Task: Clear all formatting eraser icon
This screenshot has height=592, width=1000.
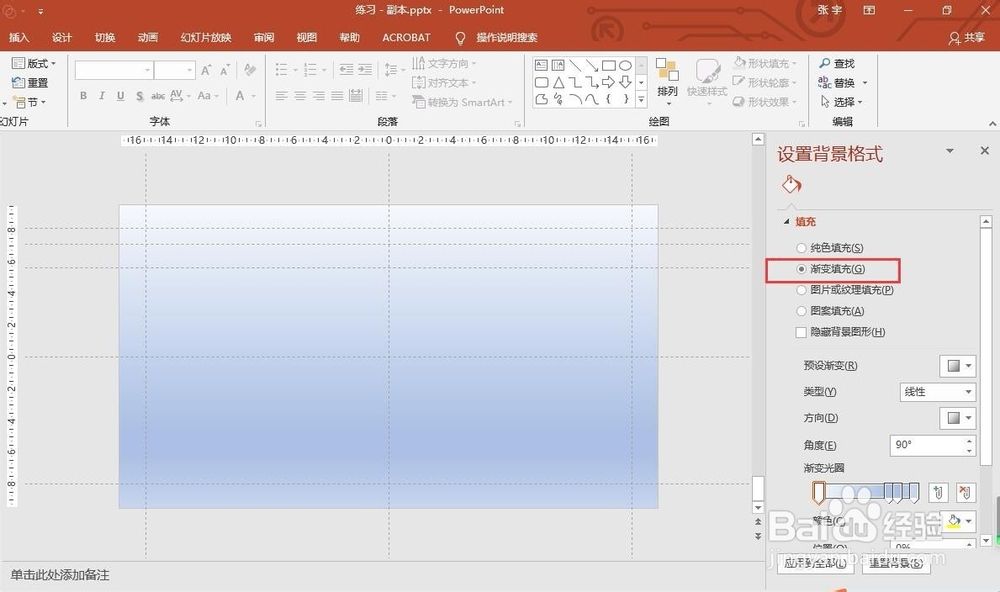Action: 250,70
